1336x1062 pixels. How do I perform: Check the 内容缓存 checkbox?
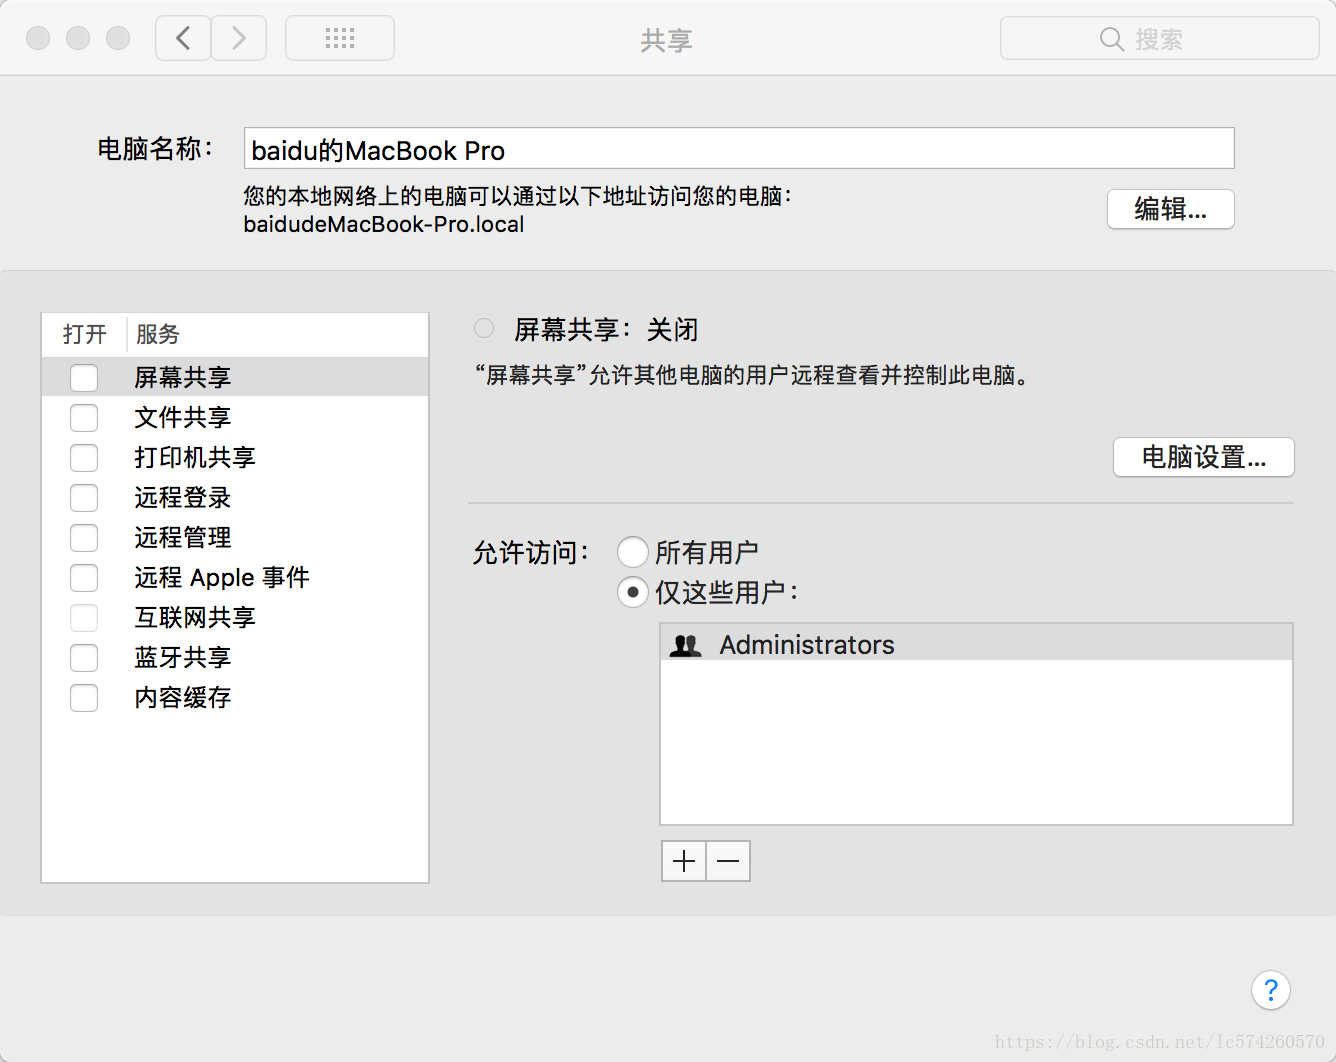[84, 698]
